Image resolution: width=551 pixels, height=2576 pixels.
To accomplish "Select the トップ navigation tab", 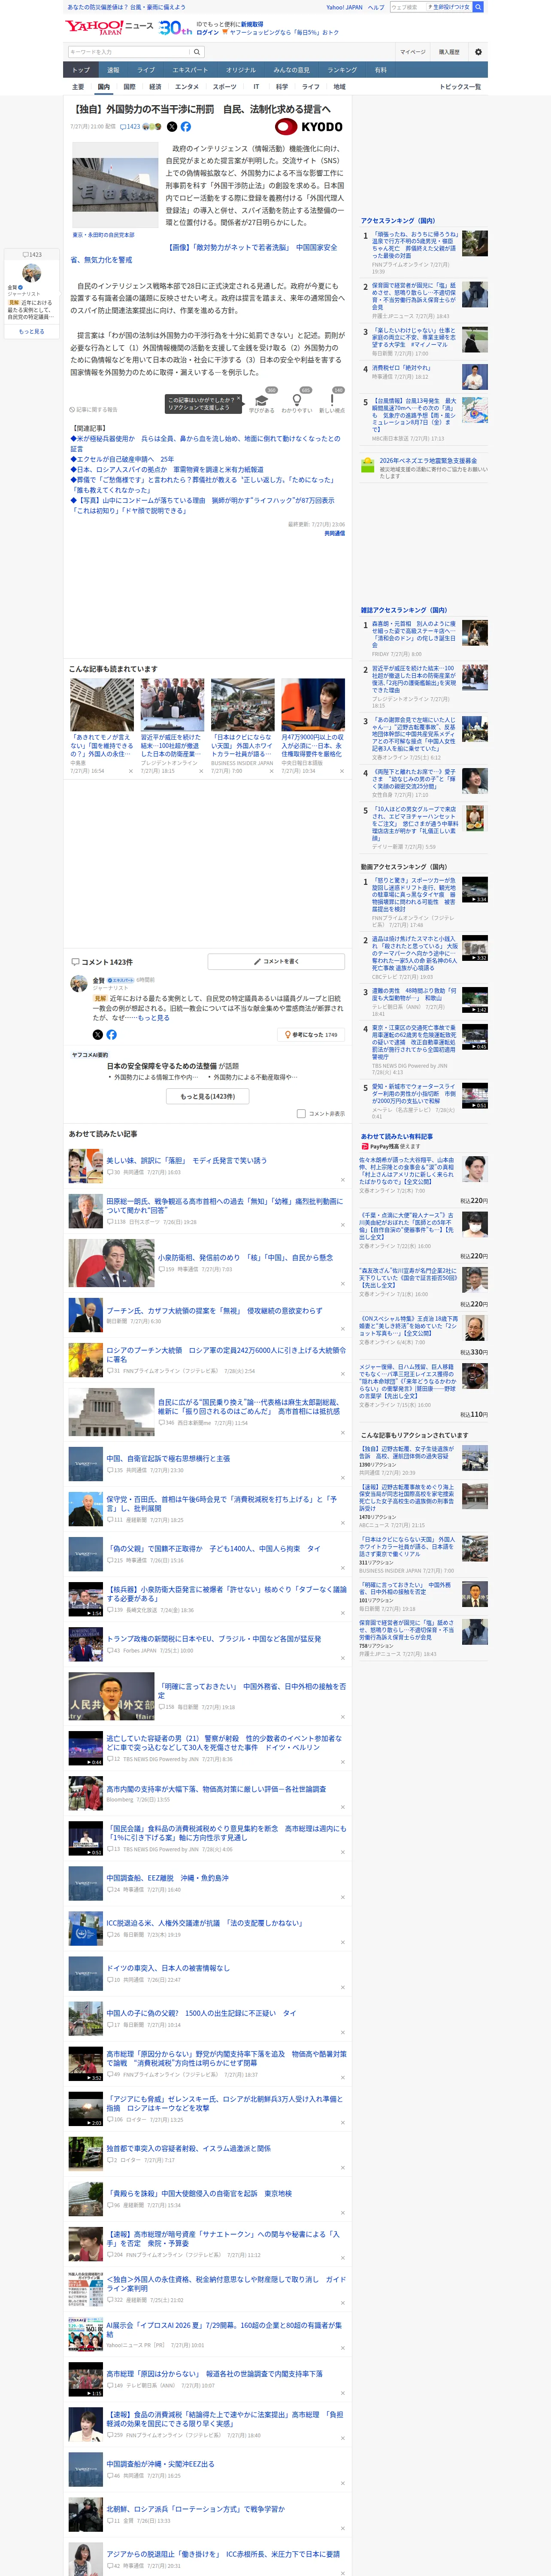I will click(81, 70).
